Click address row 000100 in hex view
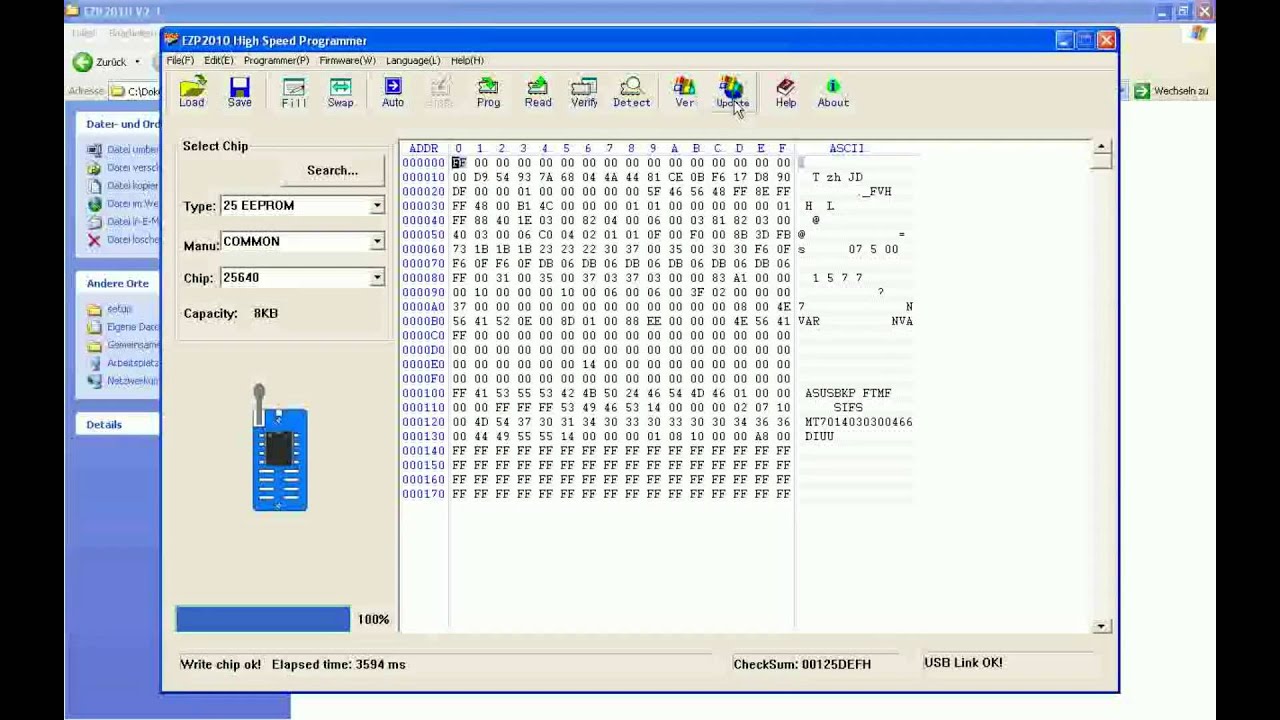 point(423,393)
